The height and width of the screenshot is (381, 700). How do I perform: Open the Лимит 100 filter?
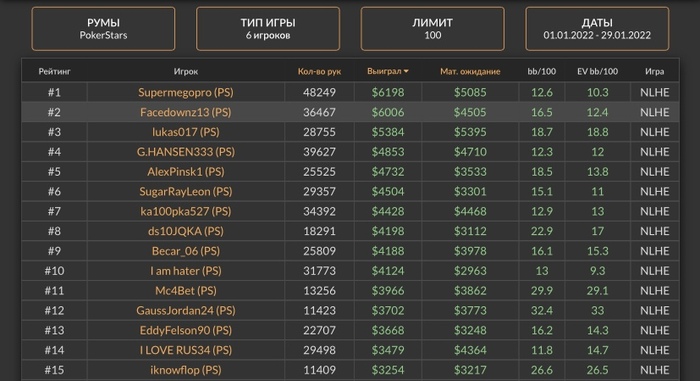pos(433,29)
